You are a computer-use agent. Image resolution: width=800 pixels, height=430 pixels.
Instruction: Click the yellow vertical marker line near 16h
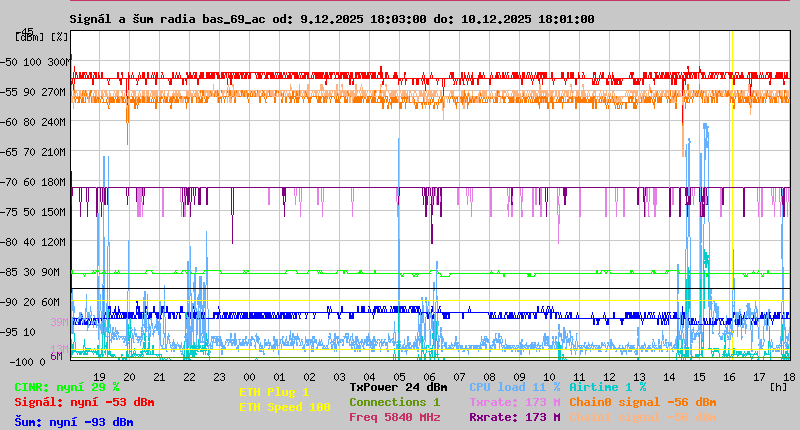(x=732, y=200)
